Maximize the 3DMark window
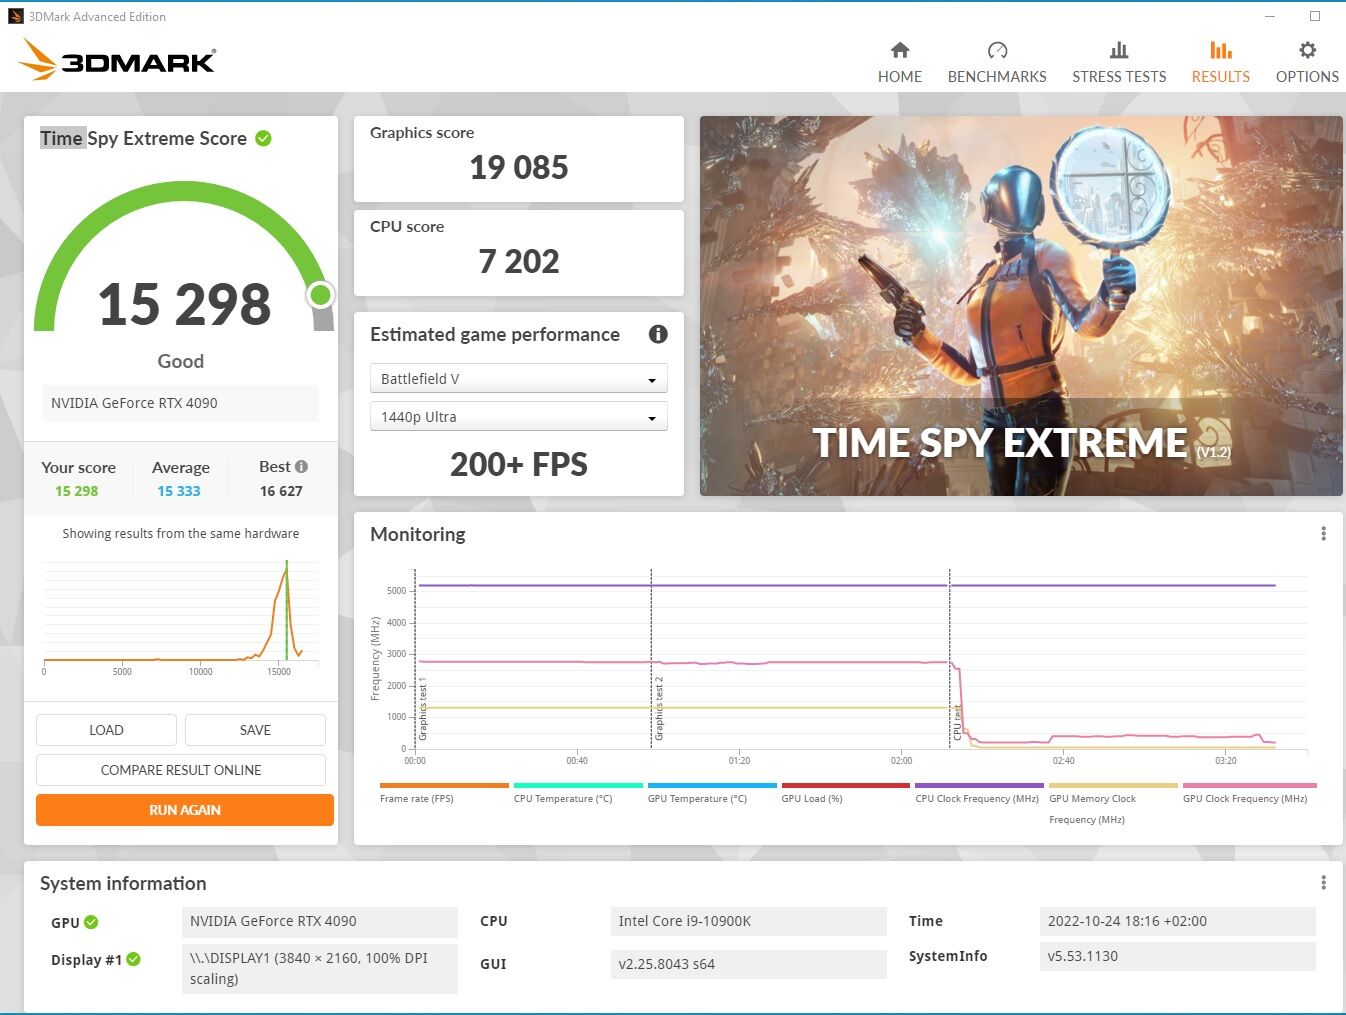 coord(1315,16)
